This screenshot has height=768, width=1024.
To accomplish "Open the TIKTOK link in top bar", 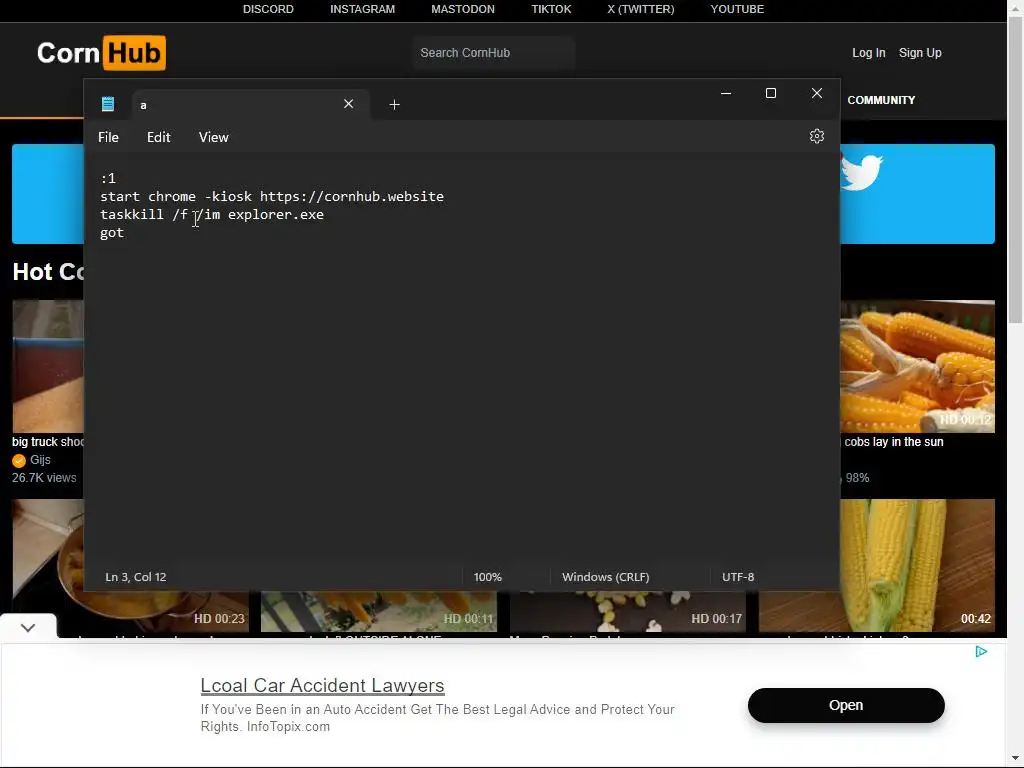I will click(x=551, y=9).
